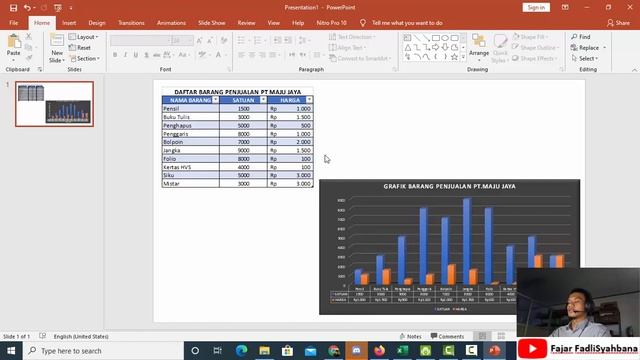Open the Comments pane
Image resolution: width=640 pixels, height=360 pixels.
[x=447, y=336]
